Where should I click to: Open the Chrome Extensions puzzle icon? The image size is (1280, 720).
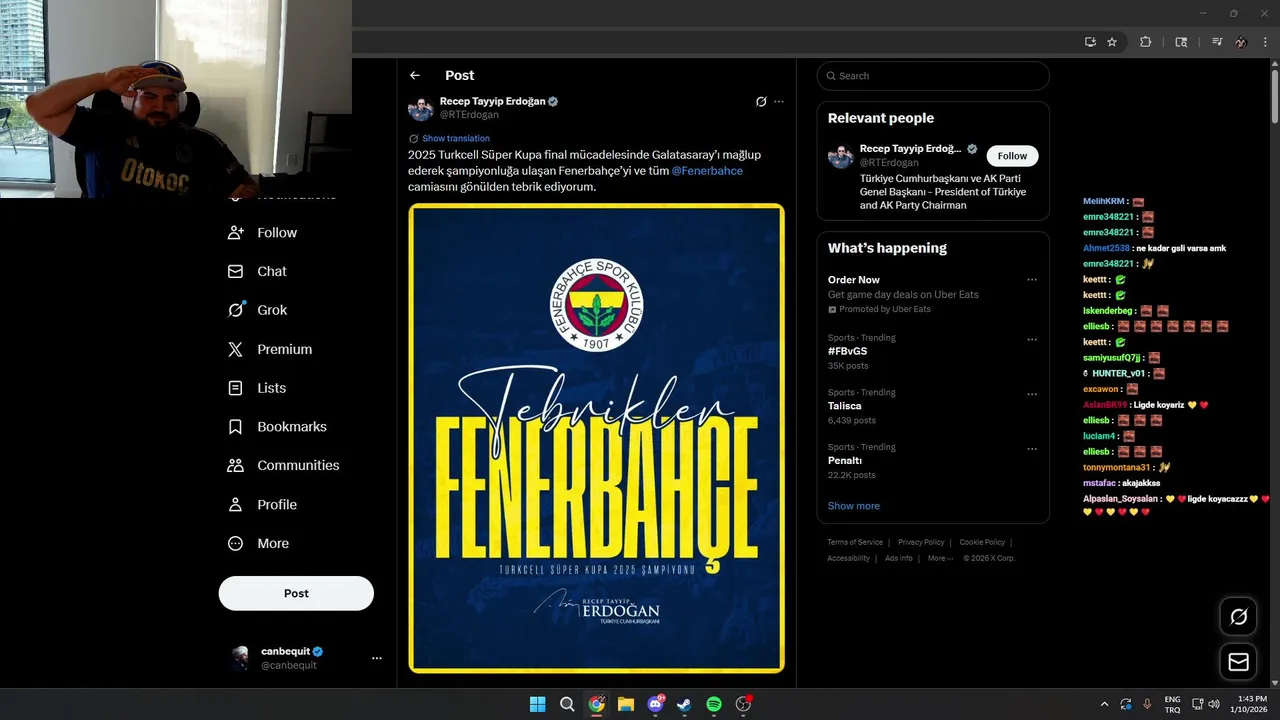pyautogui.click(x=1146, y=42)
